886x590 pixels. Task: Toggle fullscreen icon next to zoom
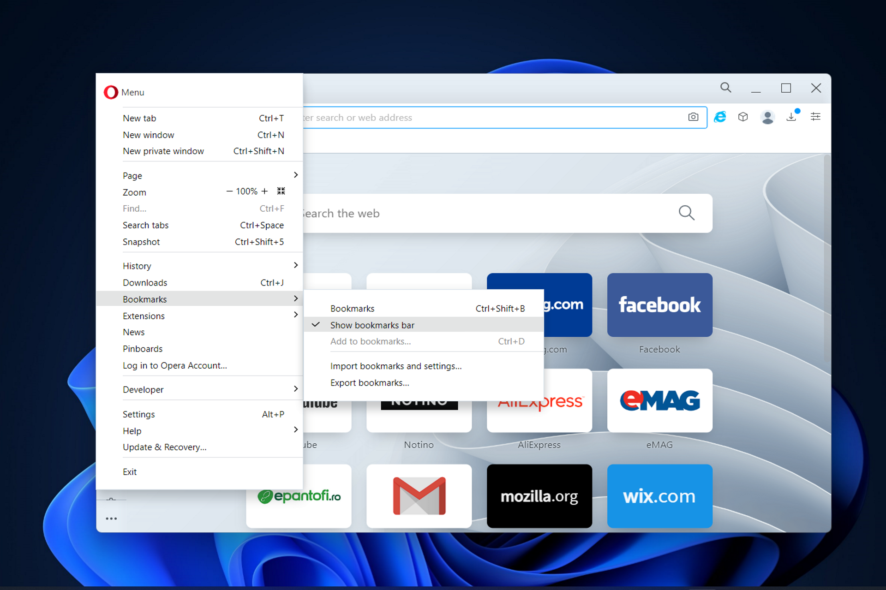coord(281,191)
